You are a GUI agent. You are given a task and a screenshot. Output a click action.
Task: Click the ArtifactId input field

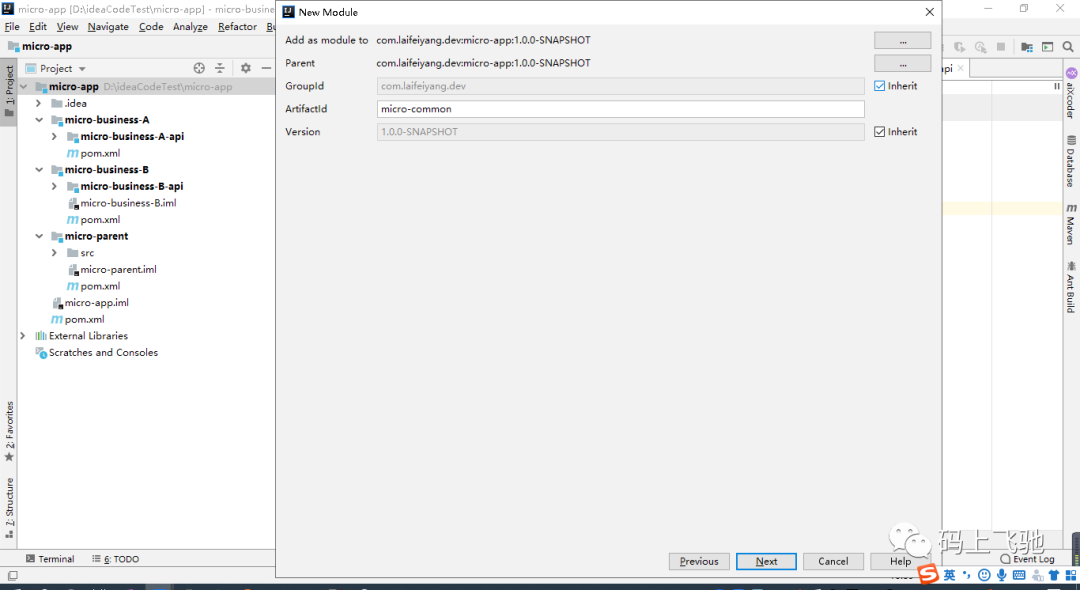pyautogui.click(x=621, y=109)
